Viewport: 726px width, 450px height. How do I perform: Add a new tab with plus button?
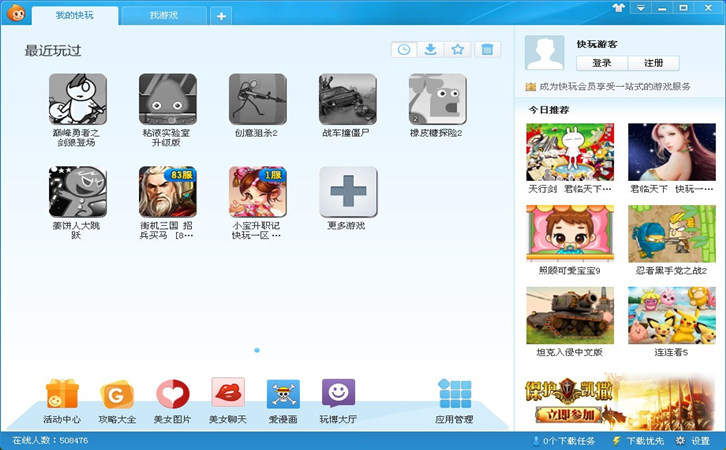(221, 16)
